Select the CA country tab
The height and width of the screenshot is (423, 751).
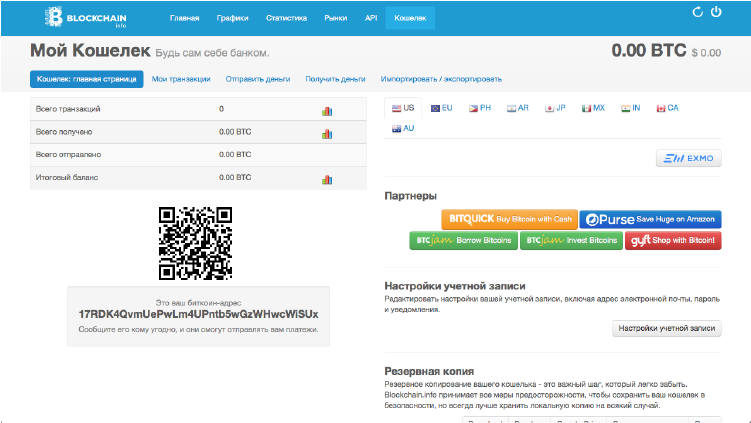(x=667, y=108)
